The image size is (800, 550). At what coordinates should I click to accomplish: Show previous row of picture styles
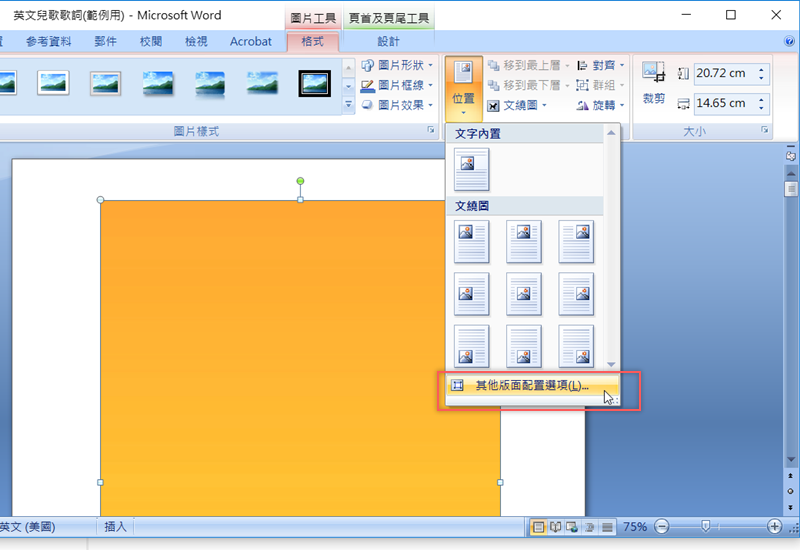click(x=348, y=67)
